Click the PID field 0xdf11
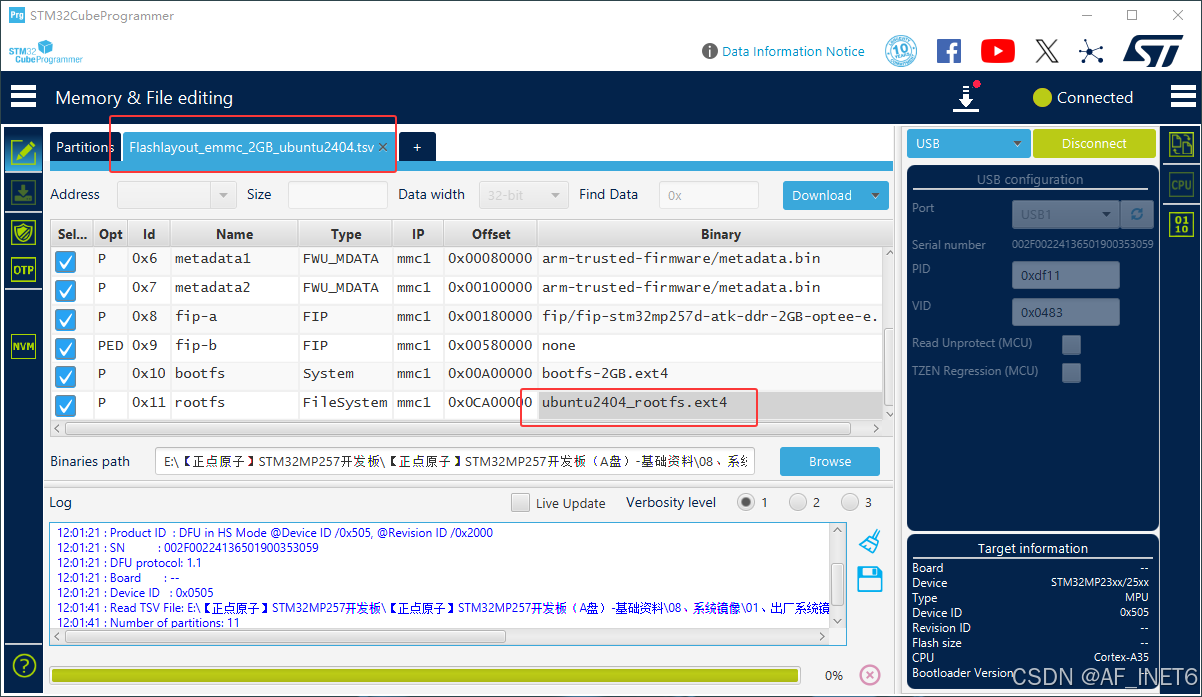 pos(1066,275)
